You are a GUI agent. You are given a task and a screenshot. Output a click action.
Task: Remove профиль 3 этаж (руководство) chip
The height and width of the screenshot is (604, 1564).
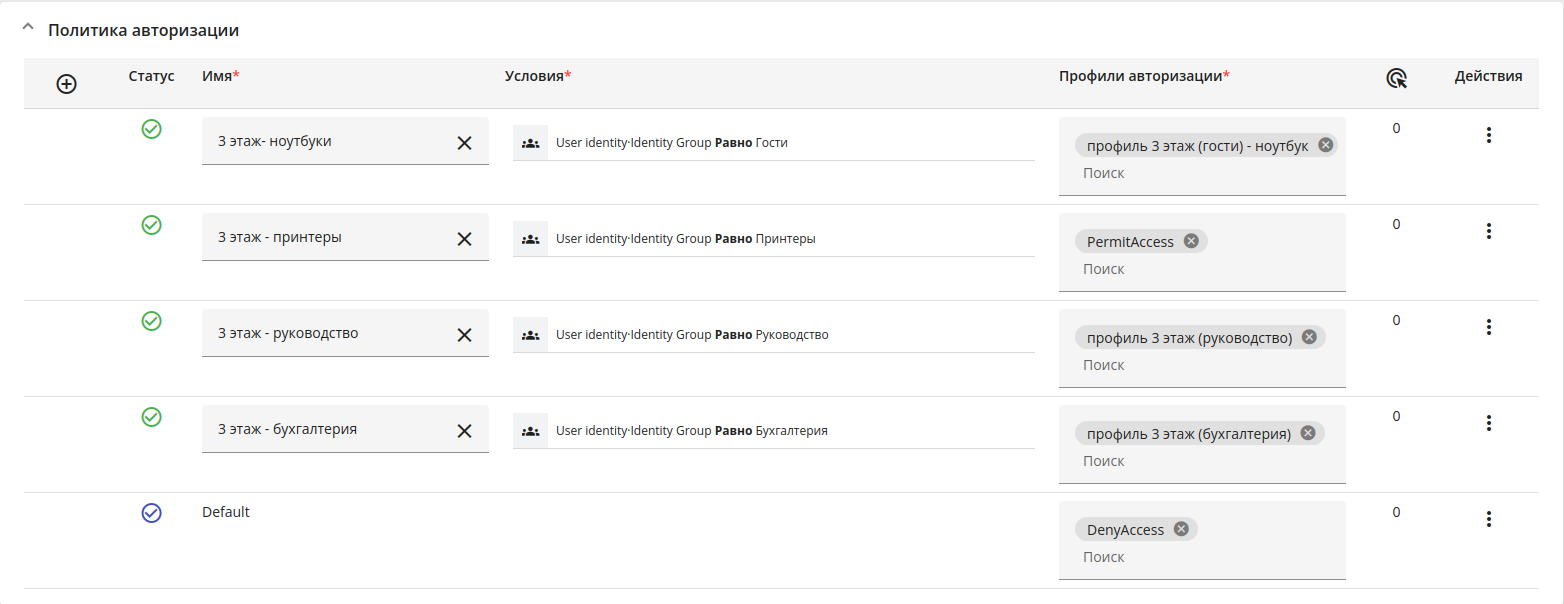[x=1309, y=337]
